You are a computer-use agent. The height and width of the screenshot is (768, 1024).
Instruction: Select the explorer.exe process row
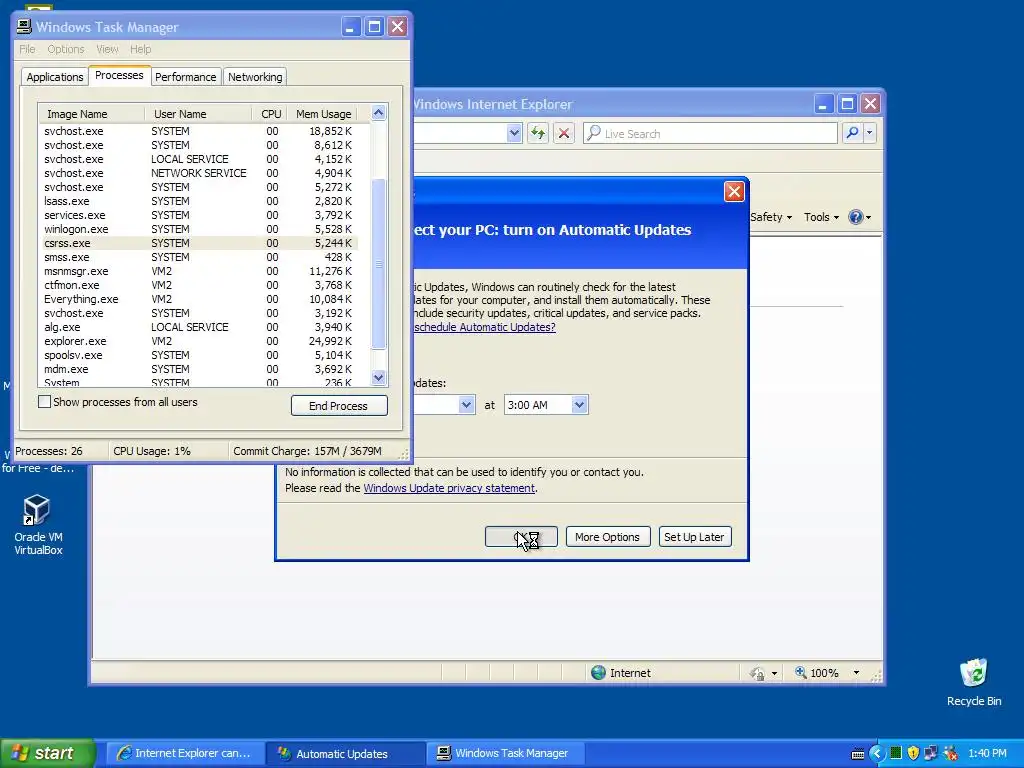199,342
